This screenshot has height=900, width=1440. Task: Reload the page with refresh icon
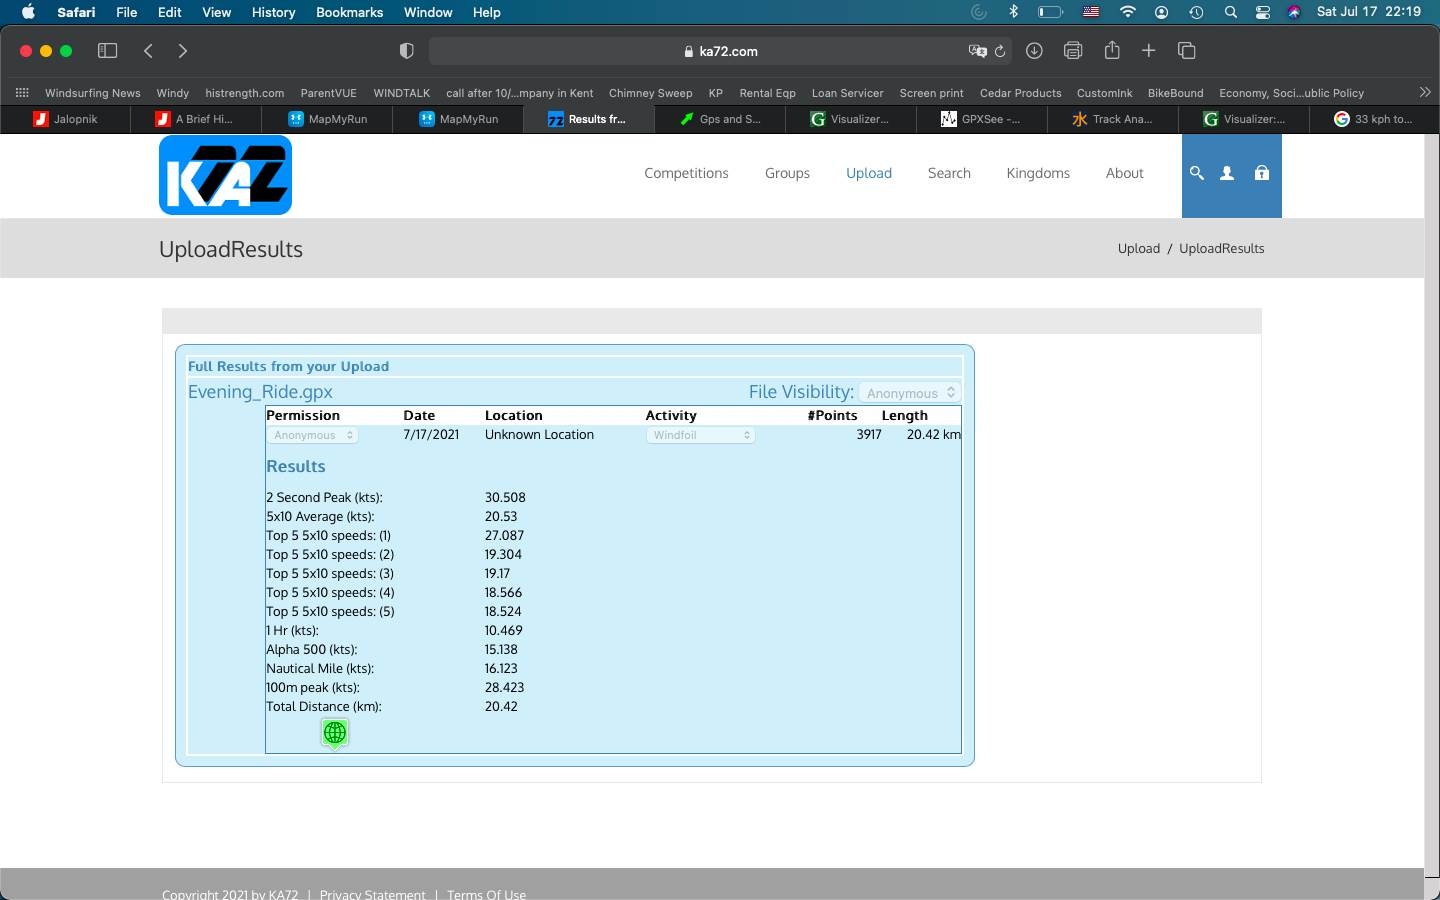(999, 51)
